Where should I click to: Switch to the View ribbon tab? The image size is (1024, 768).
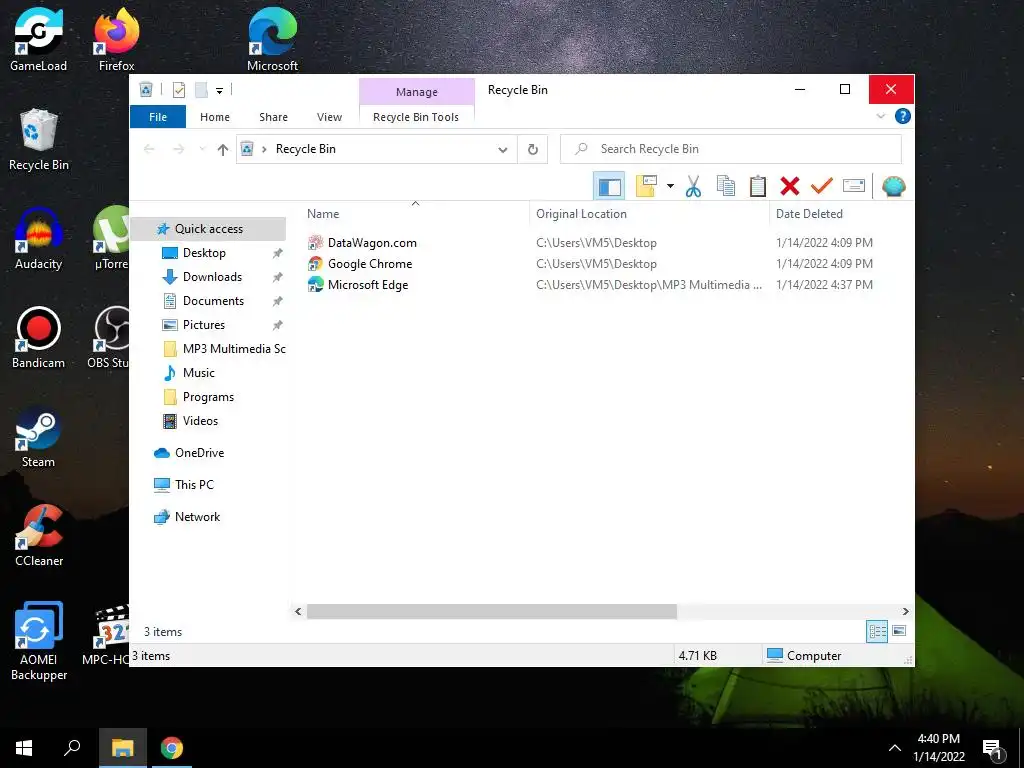click(329, 117)
